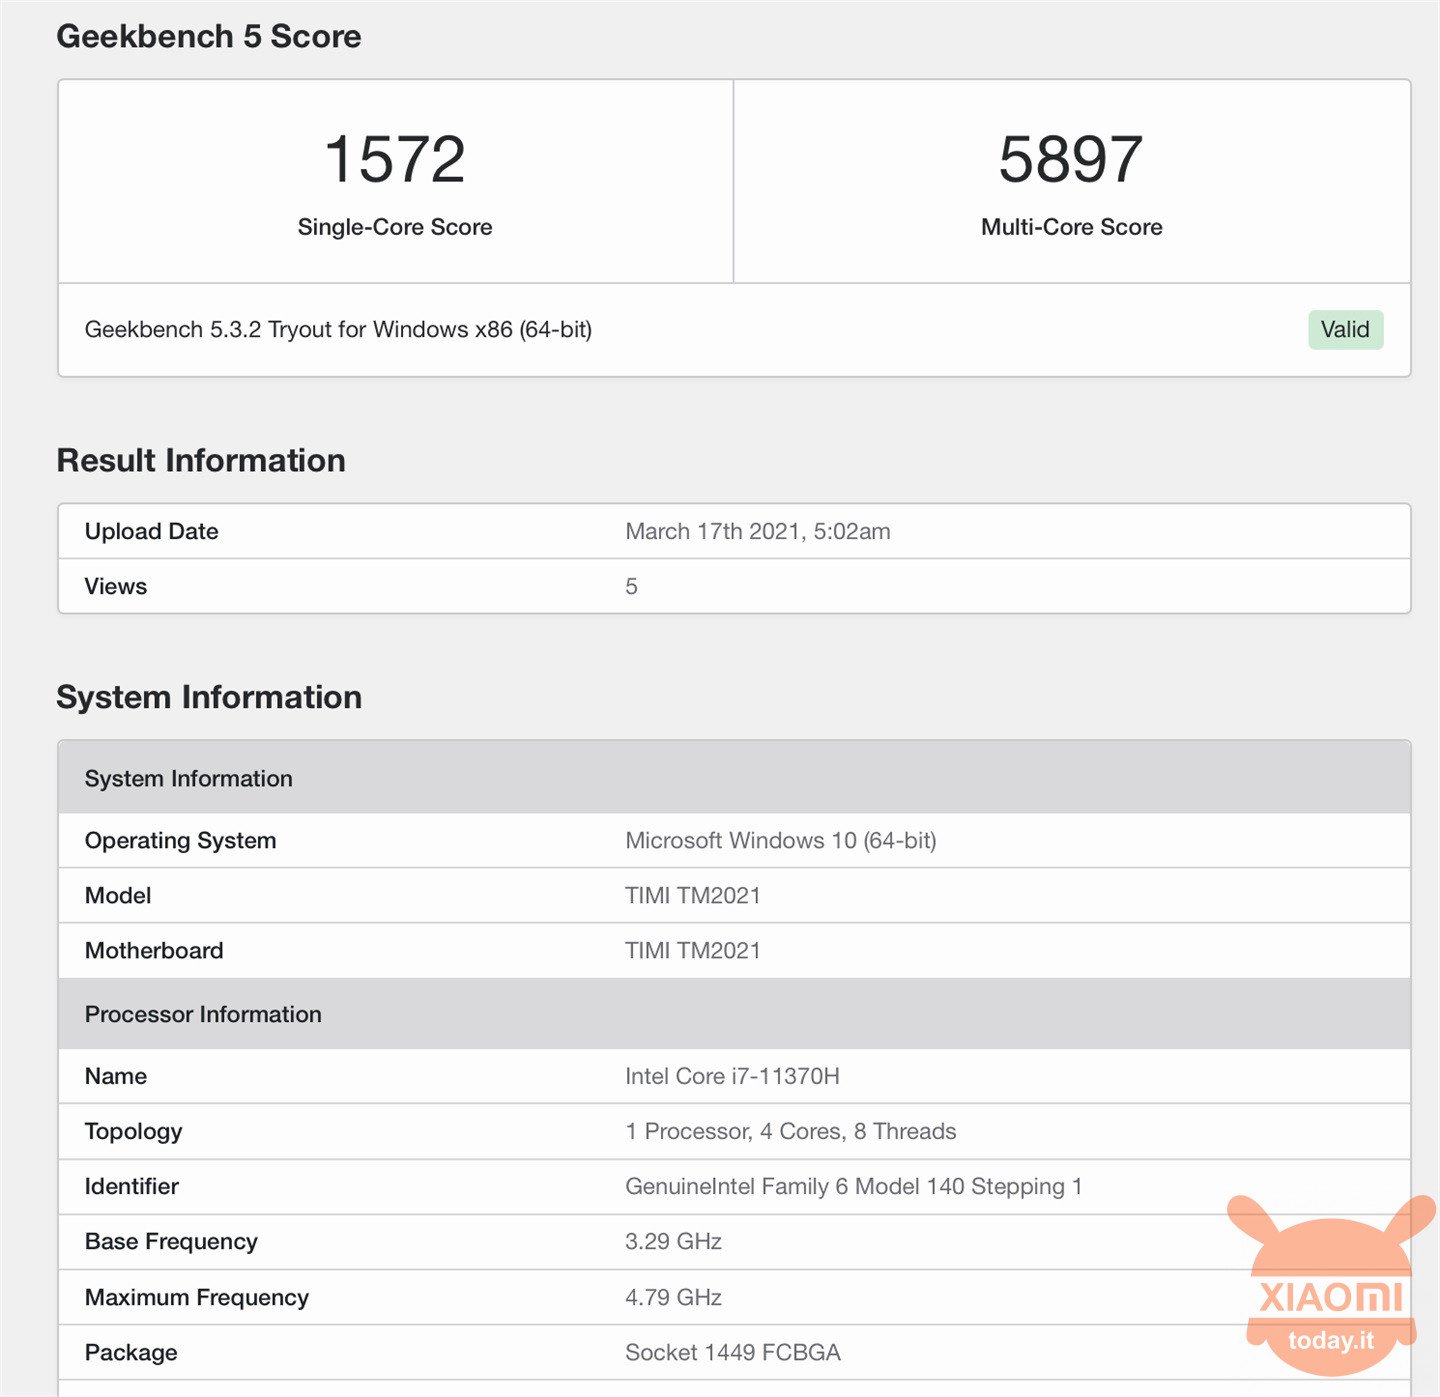
Task: Select the TIMI TM2021 value in Model row
Action: click(x=693, y=895)
